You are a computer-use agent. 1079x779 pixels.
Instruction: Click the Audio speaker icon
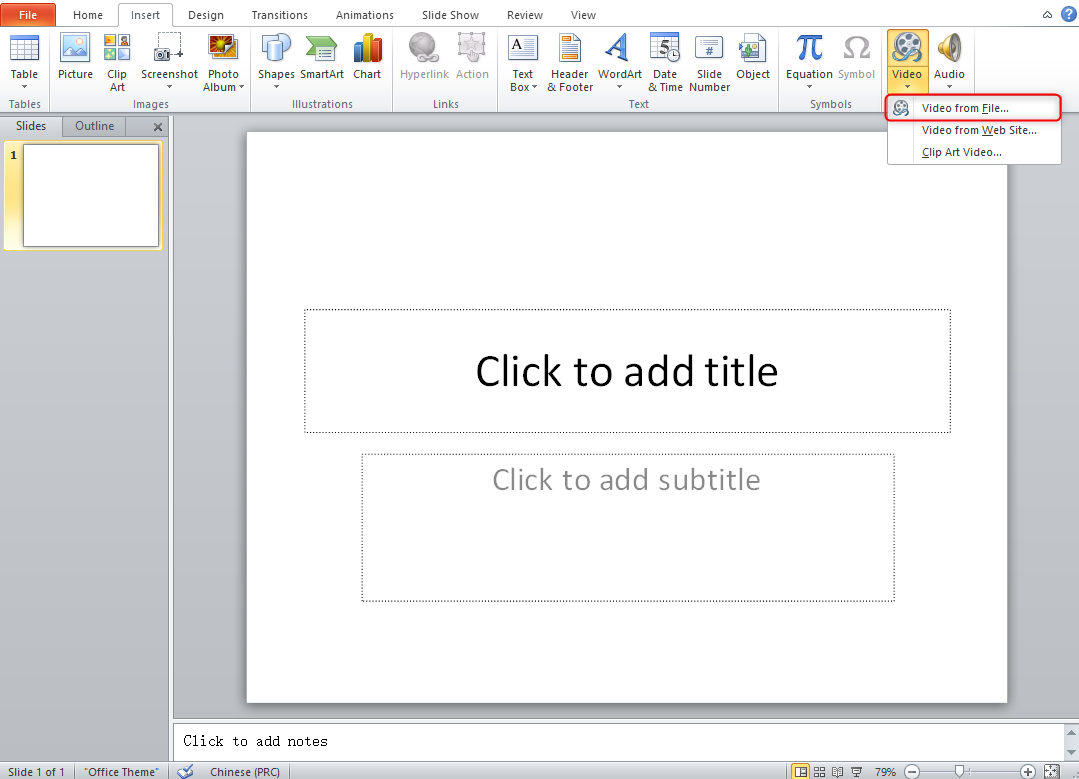point(949,48)
